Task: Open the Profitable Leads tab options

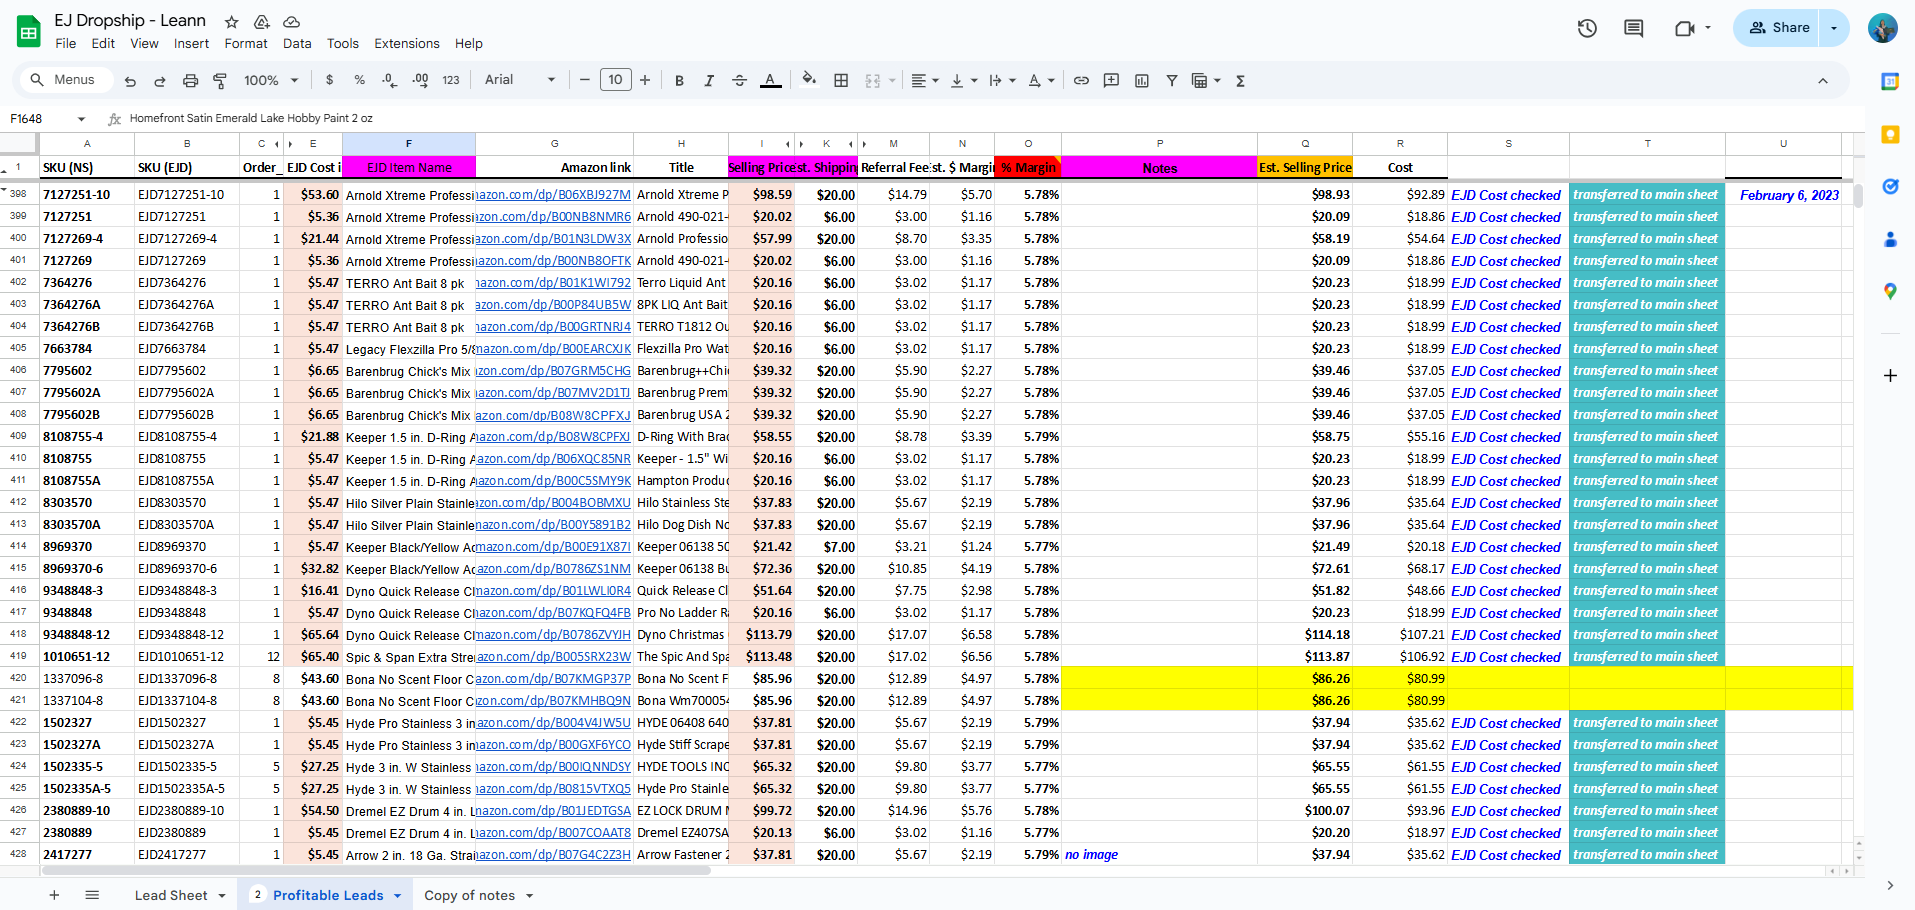Action: point(397,896)
